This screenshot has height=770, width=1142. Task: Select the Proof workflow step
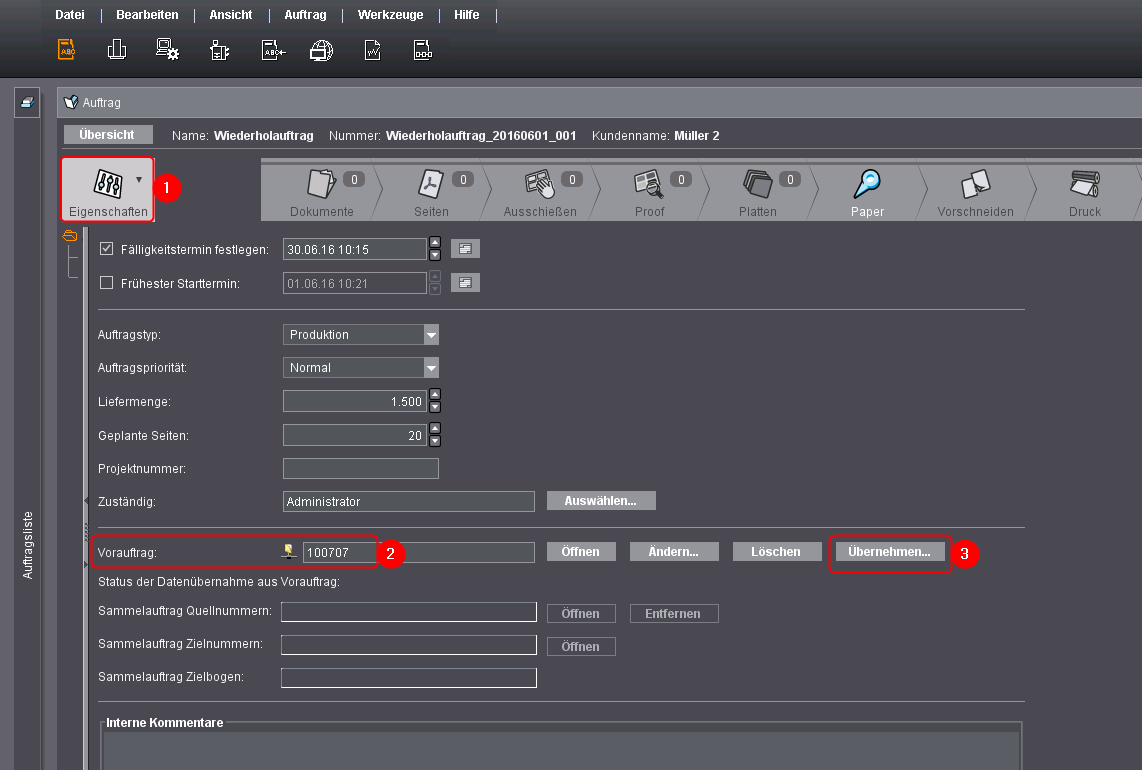coord(649,192)
